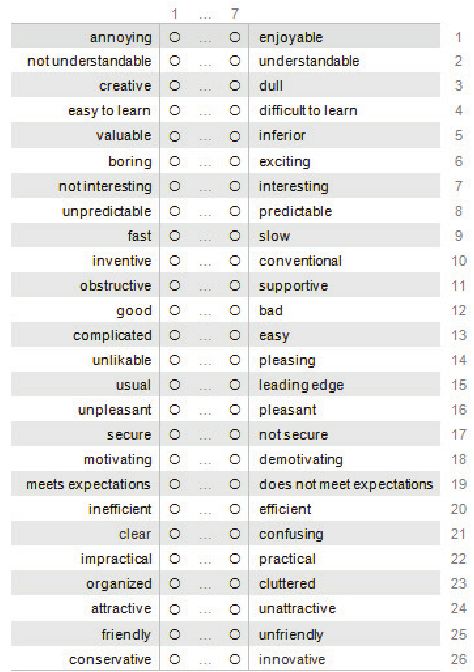Screen dimensions: 474x672
Task: Select radio 7 next to interesting
Action: click(234, 186)
